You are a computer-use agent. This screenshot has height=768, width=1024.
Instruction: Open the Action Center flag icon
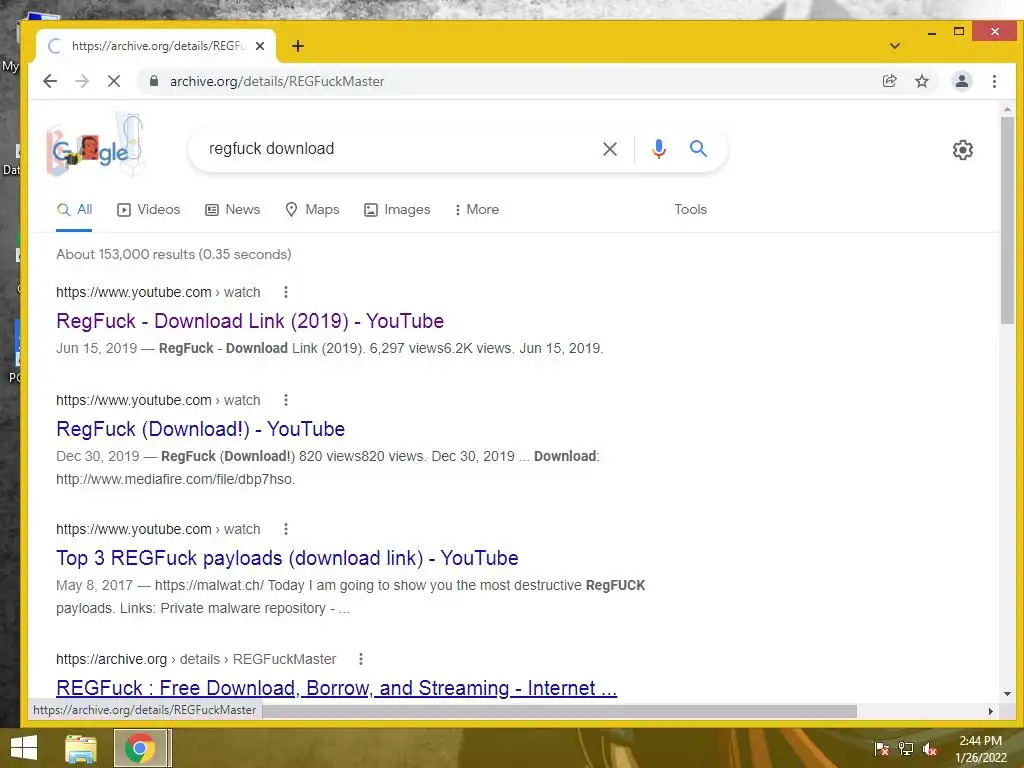click(881, 749)
